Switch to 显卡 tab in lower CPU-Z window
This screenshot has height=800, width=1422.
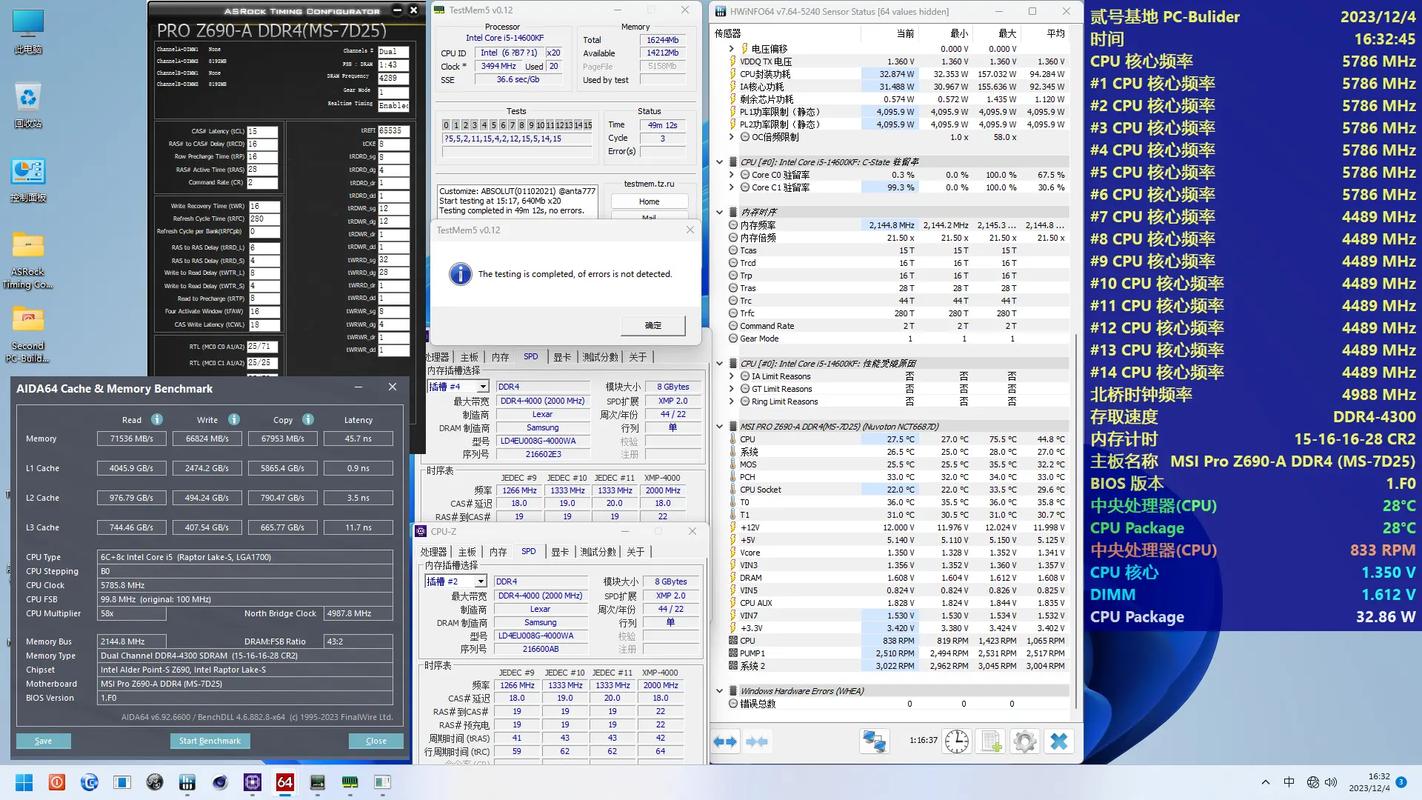[560, 552]
